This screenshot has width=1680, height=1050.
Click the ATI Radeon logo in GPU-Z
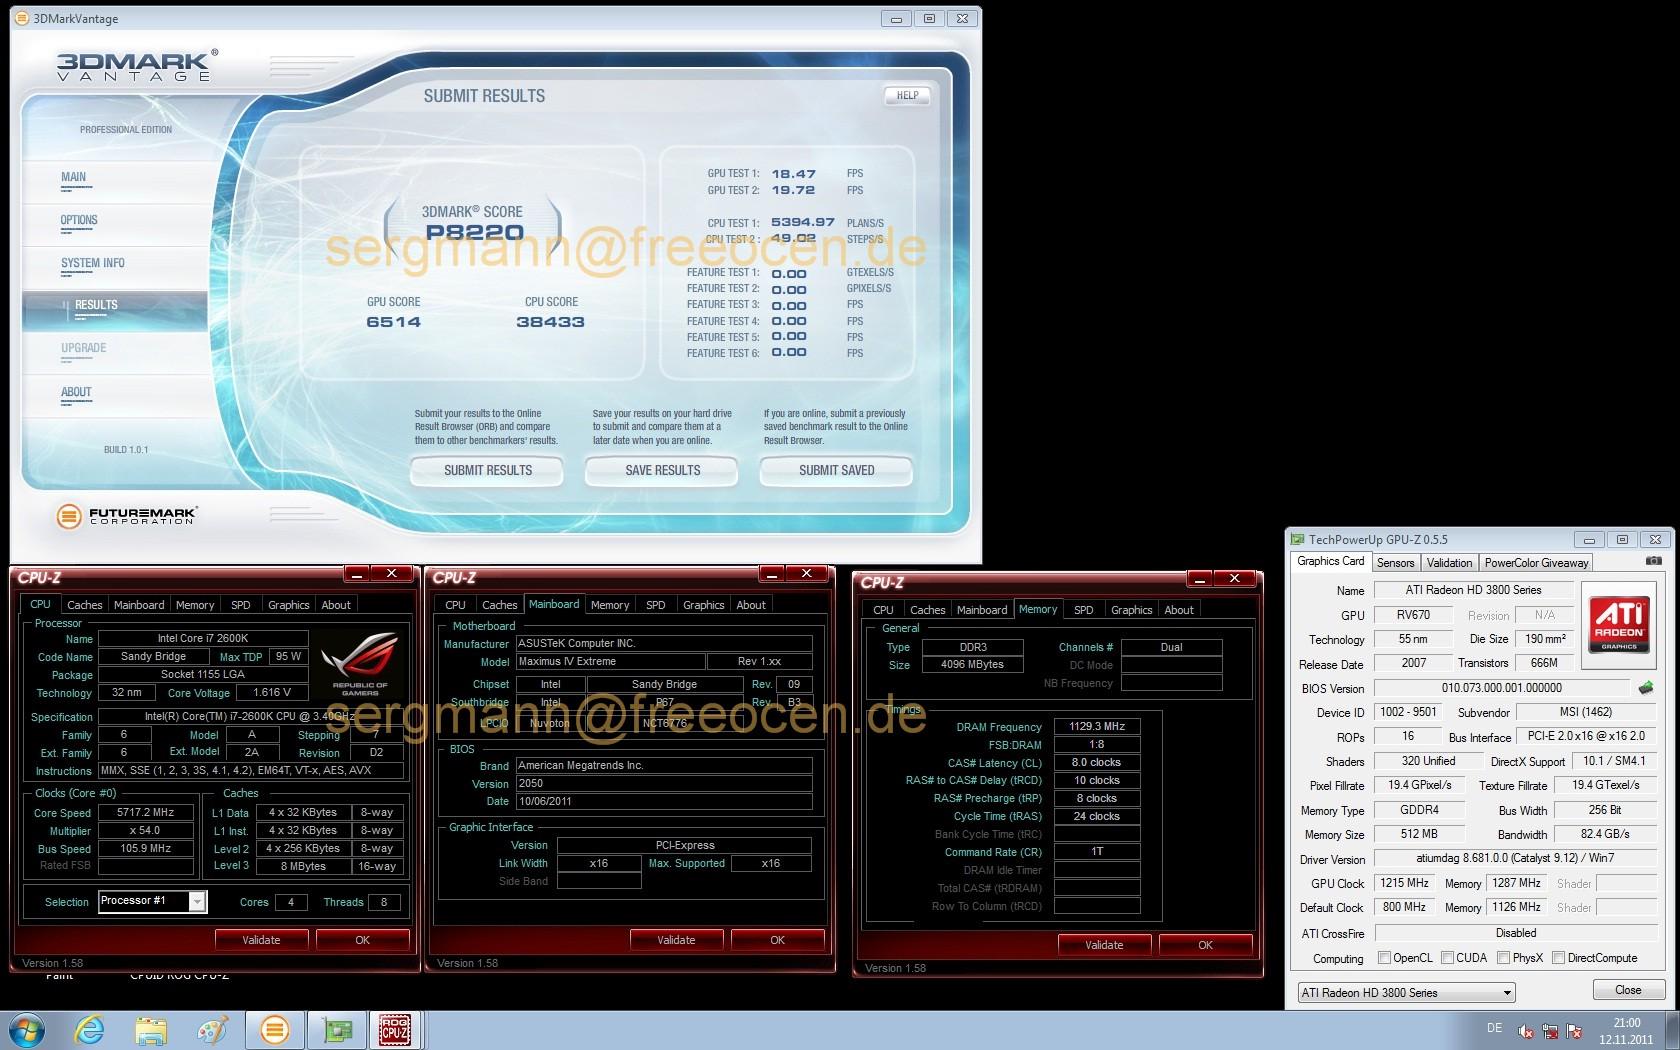tap(1619, 624)
